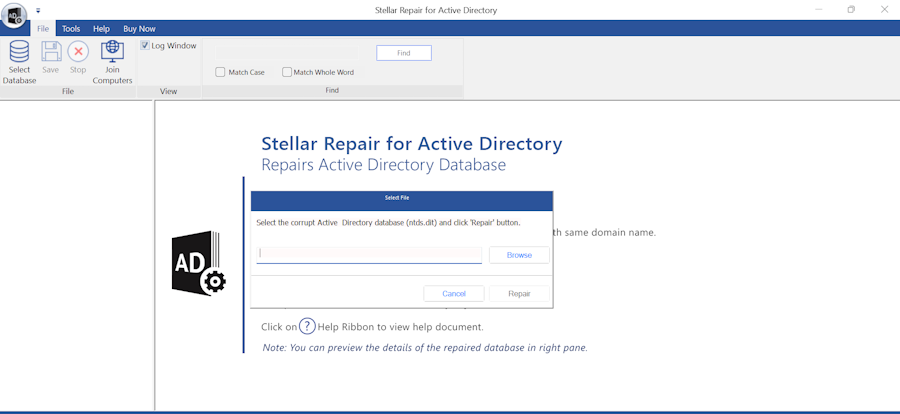Click the Help question mark icon
Screen dimensions: 900x414
pos(307,326)
